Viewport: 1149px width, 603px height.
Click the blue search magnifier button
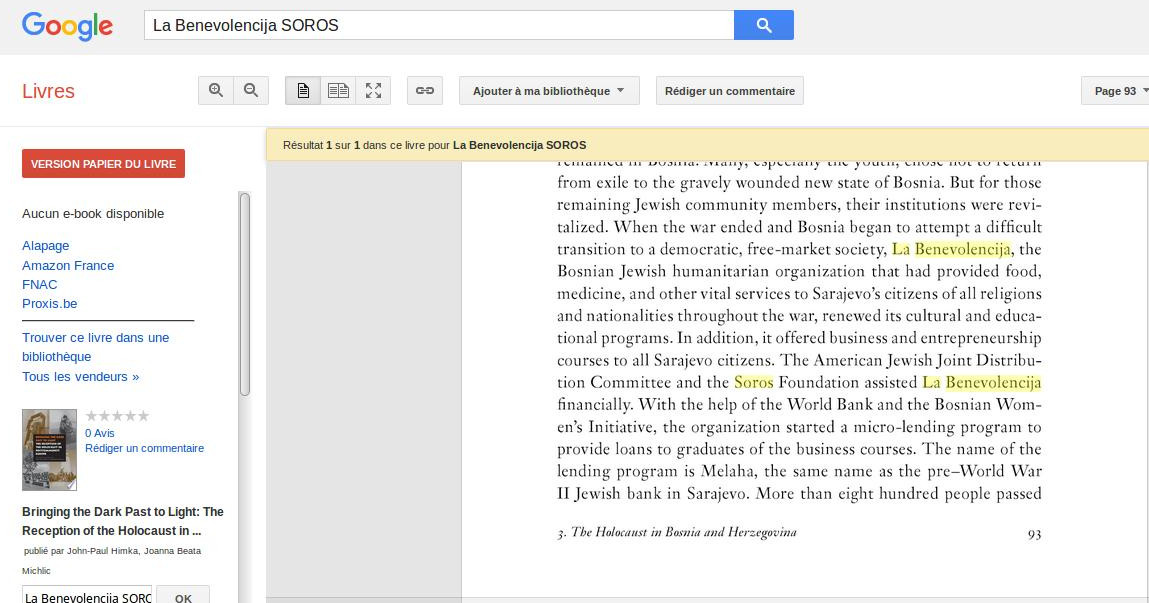tap(763, 25)
